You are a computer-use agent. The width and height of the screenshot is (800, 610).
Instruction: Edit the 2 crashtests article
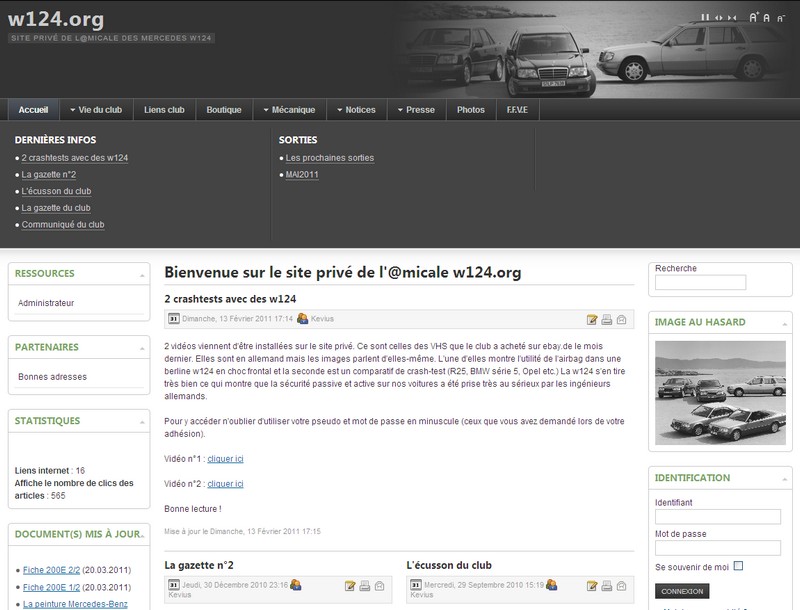pos(592,320)
